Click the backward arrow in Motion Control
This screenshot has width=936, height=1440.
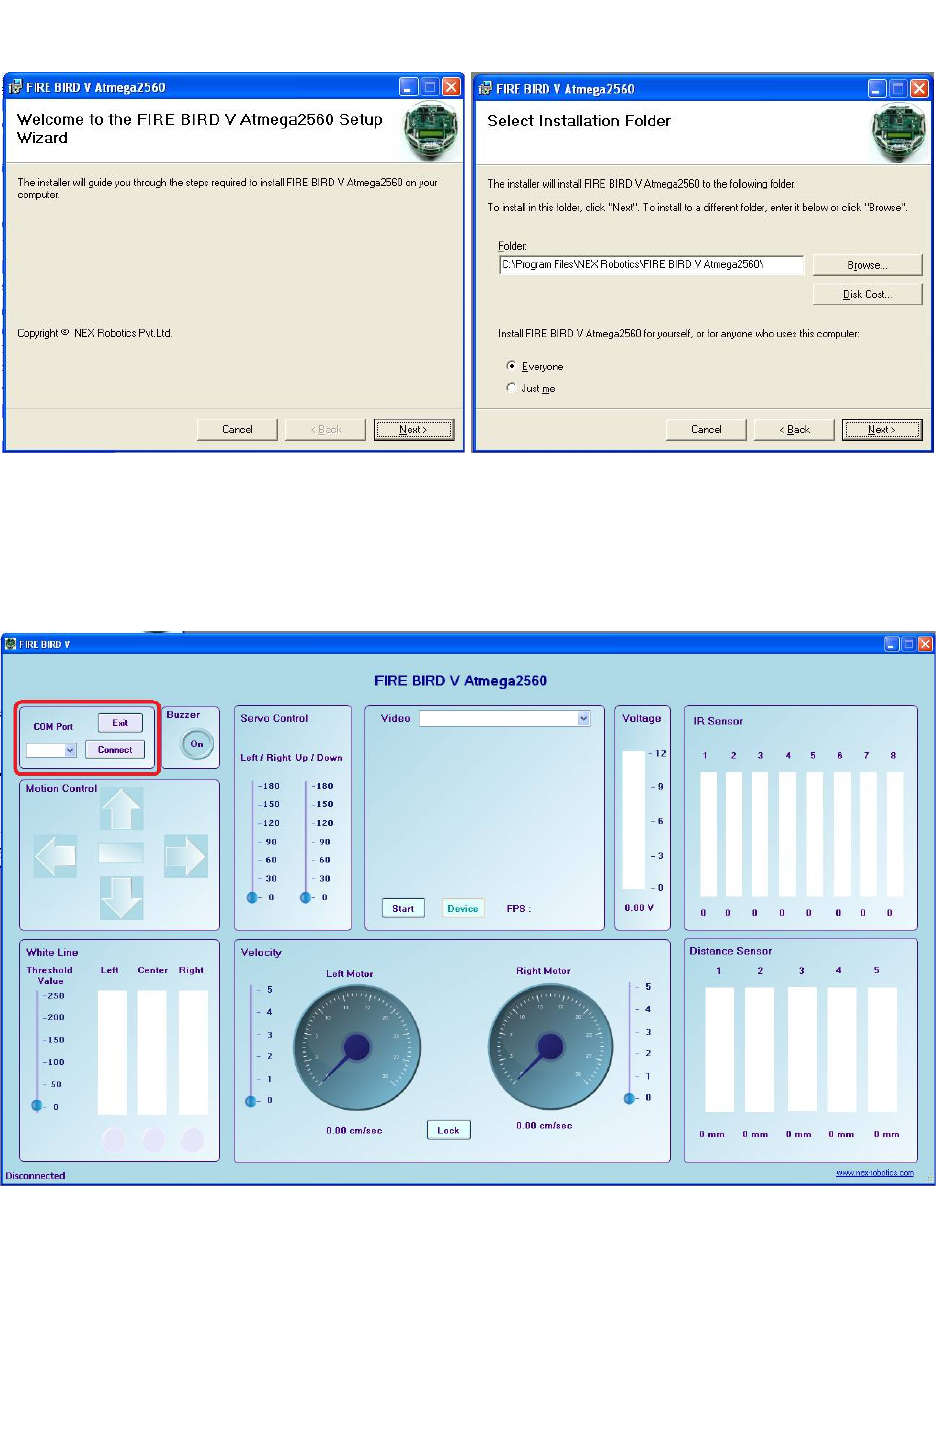tap(121, 897)
